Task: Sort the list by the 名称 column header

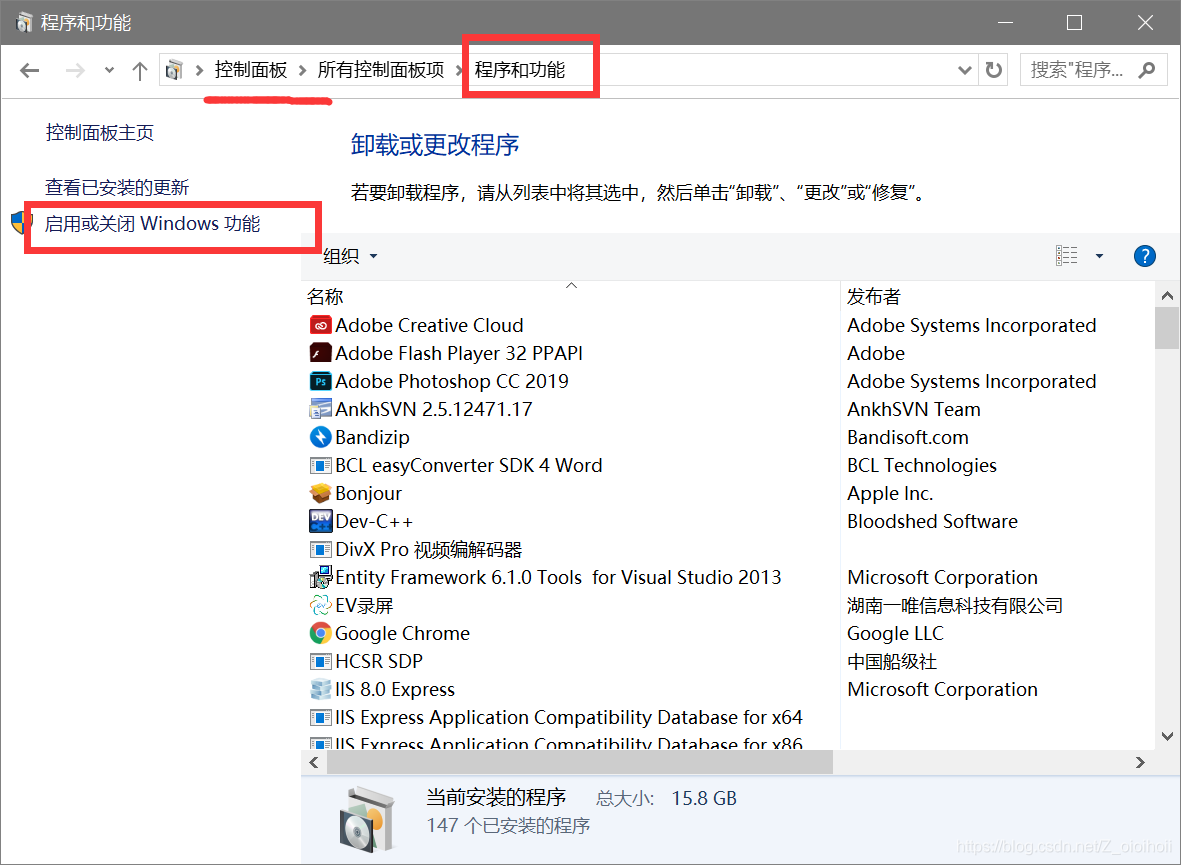Action: pos(325,297)
